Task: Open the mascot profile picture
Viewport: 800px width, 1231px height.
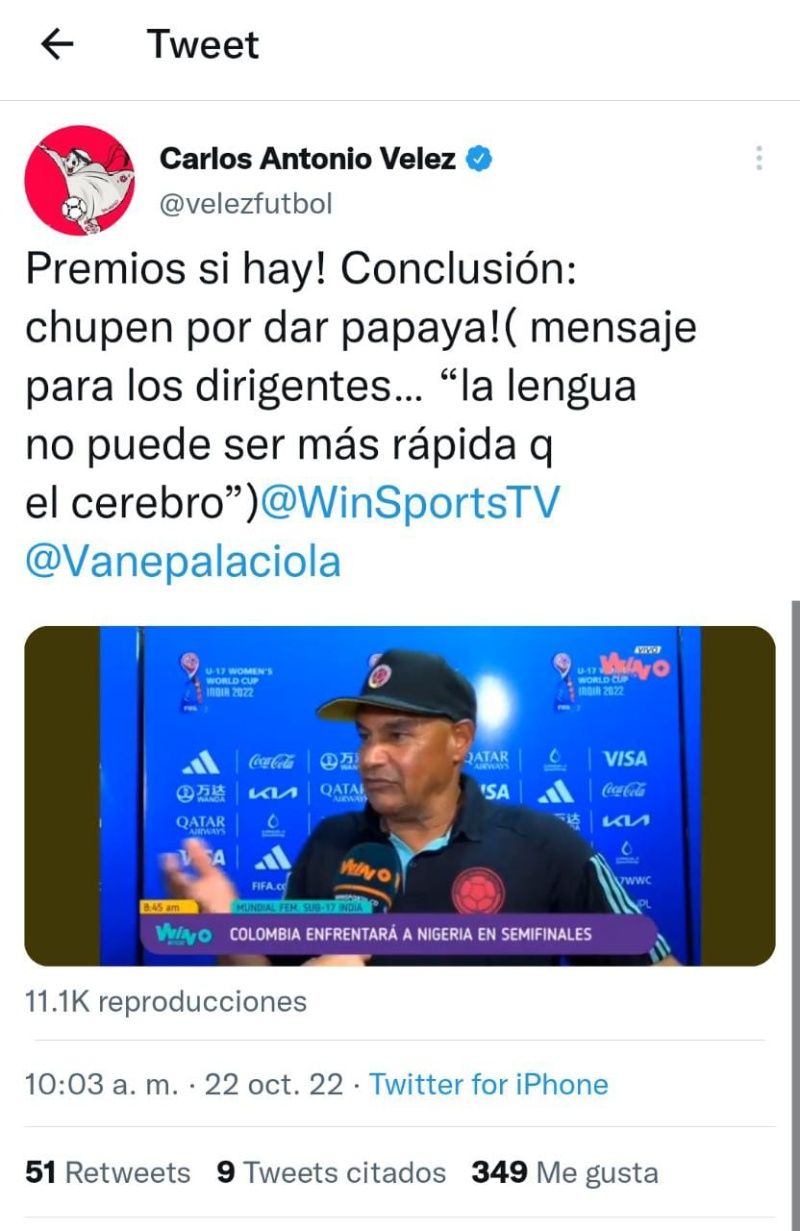Action: coord(80,180)
